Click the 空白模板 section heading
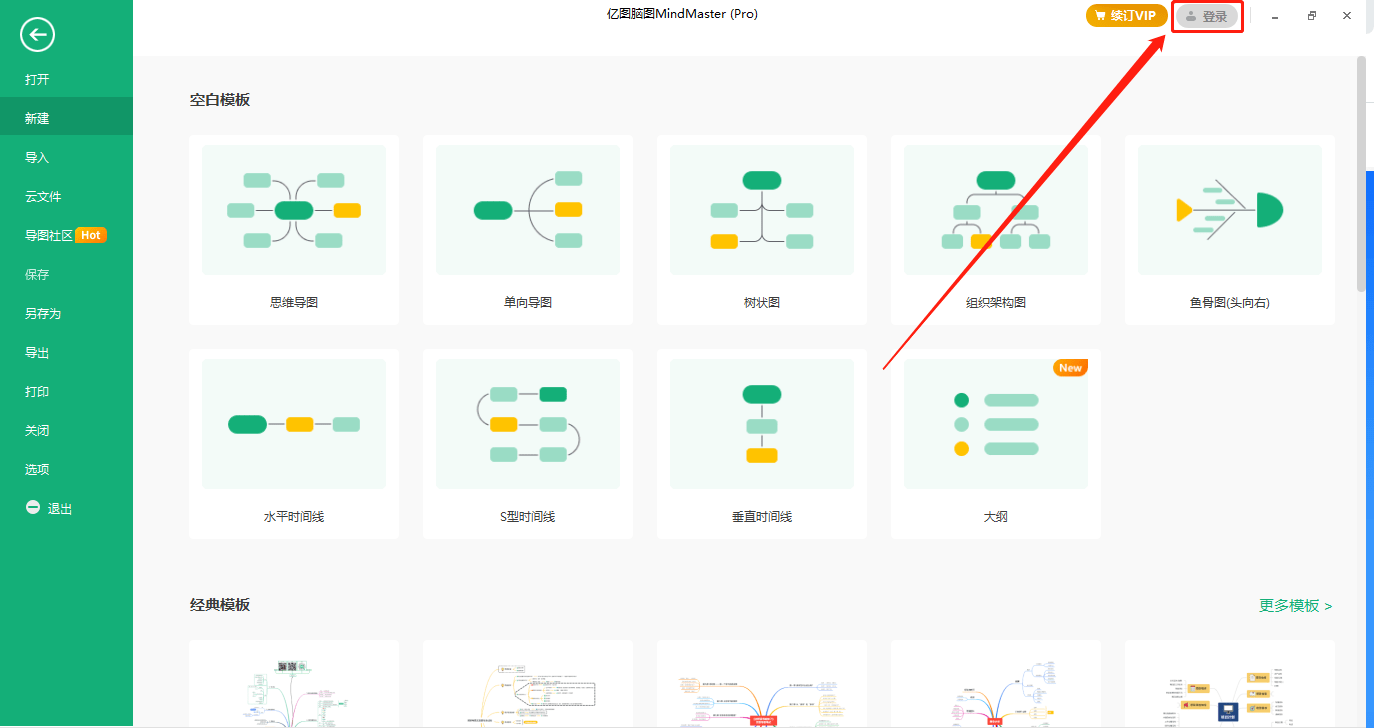 220,100
